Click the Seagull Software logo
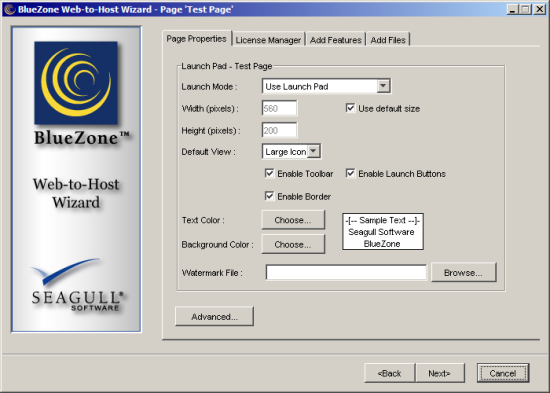Viewport: 550px width, 393px height. point(78,286)
